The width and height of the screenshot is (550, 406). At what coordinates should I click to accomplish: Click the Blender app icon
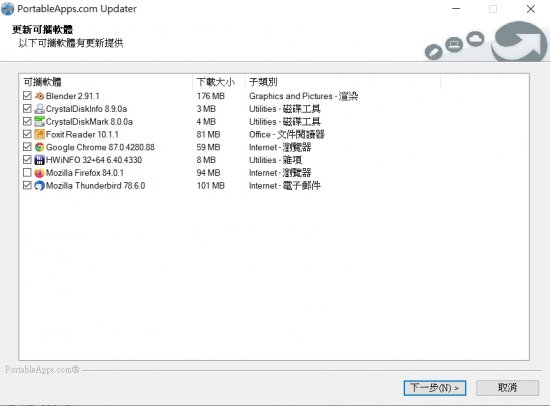point(39,96)
